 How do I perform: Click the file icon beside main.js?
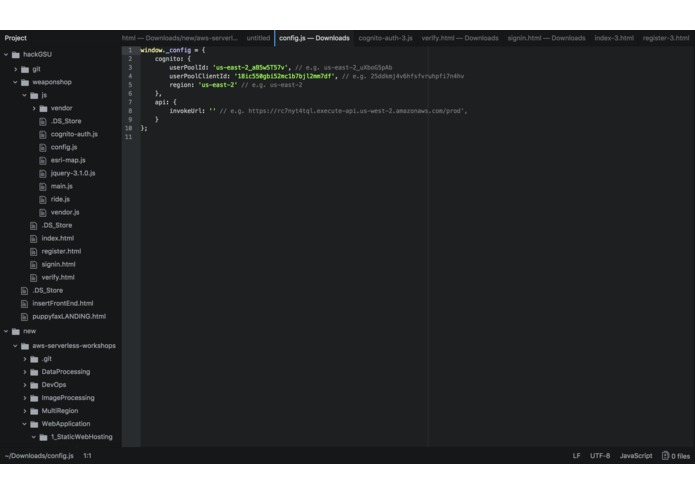[x=43, y=187]
